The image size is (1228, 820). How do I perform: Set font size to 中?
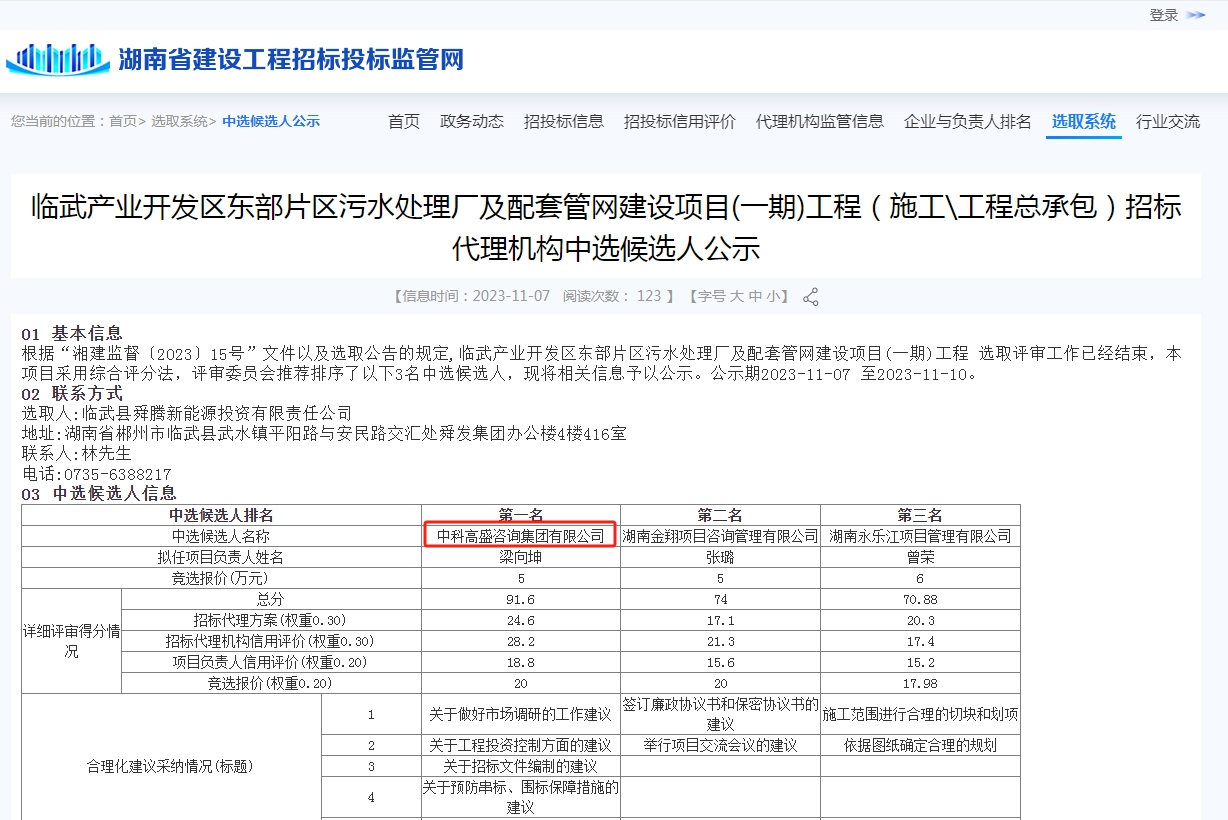point(755,297)
